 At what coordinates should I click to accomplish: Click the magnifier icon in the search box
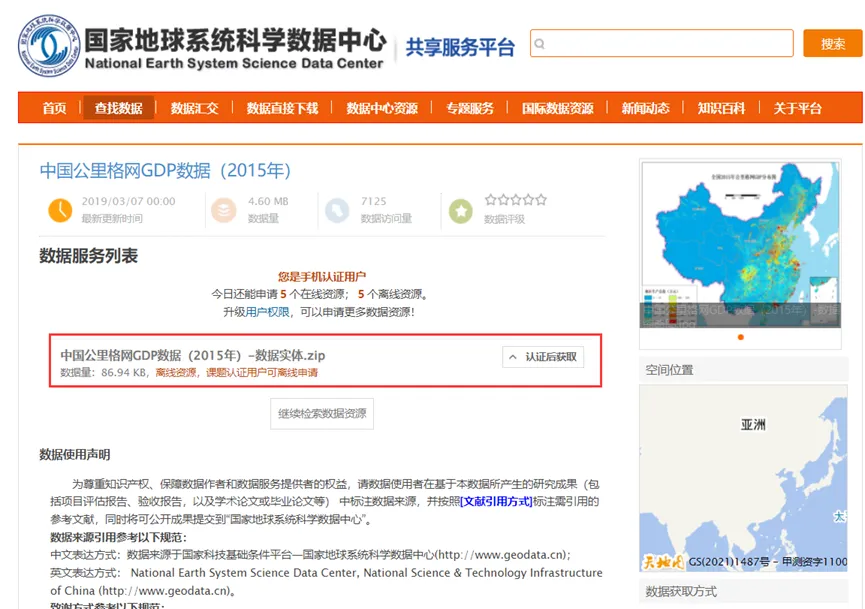tap(540, 44)
